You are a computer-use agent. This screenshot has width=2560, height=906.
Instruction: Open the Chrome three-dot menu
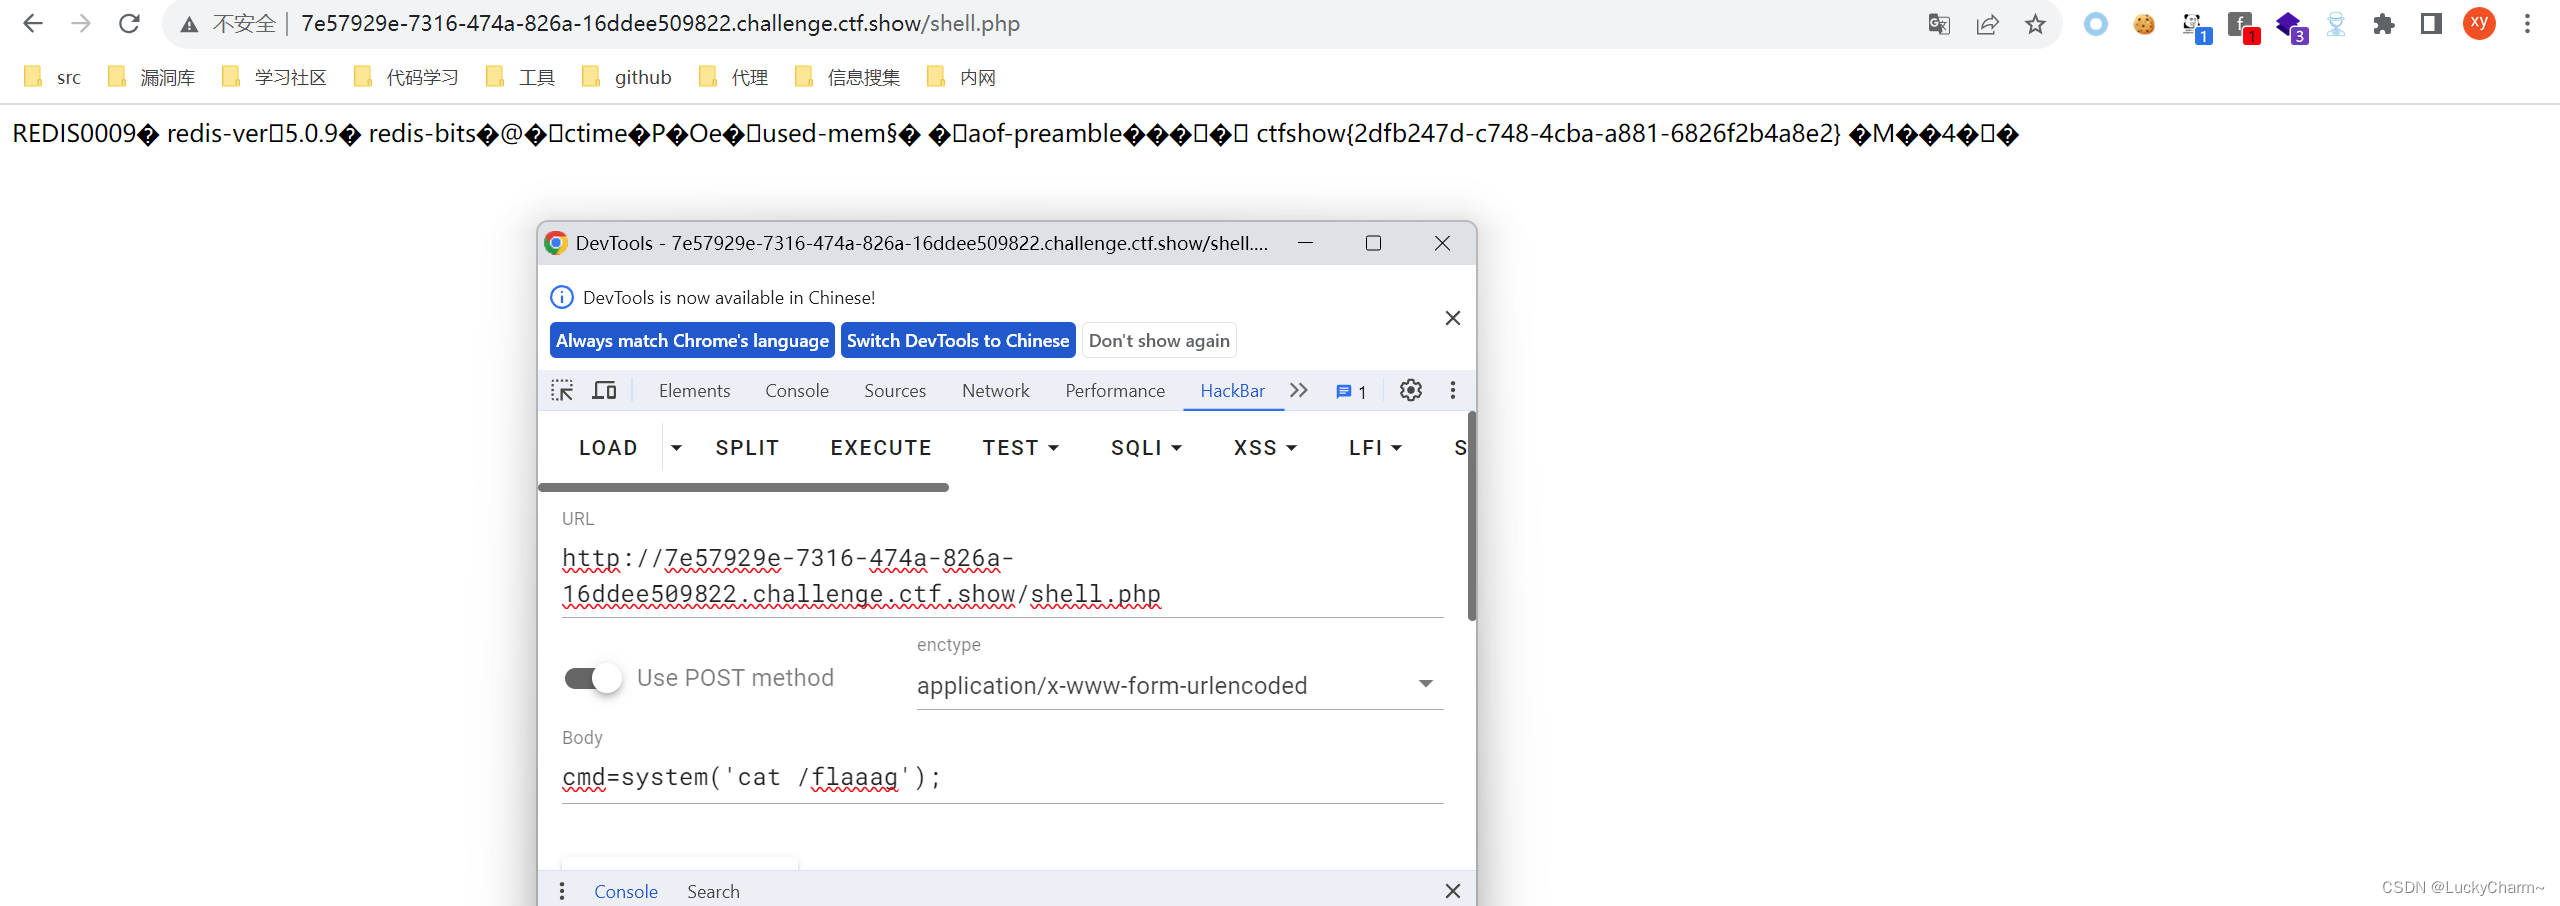click(2527, 24)
